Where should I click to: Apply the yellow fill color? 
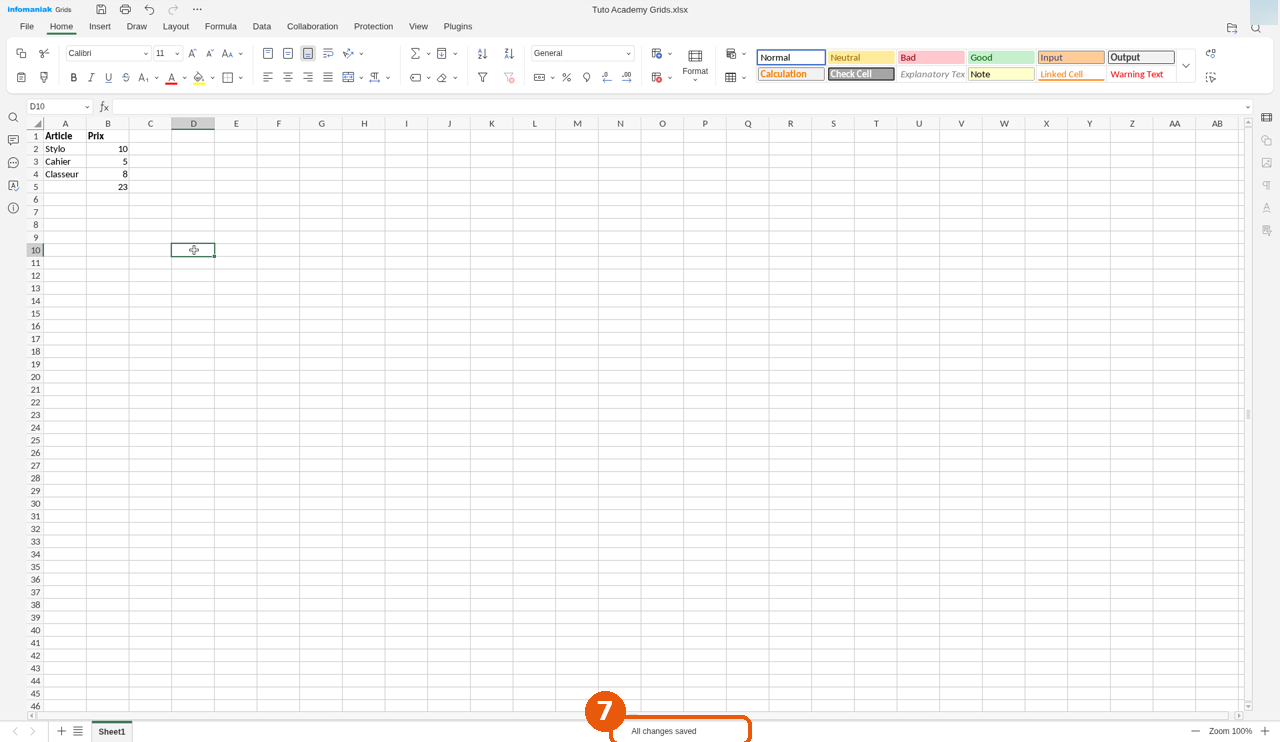pos(198,77)
